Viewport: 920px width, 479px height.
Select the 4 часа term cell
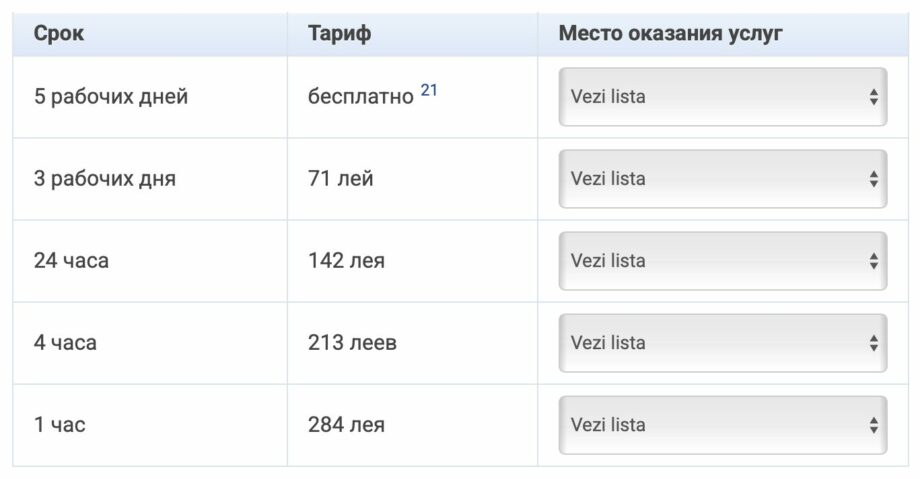pyautogui.click(x=65, y=343)
